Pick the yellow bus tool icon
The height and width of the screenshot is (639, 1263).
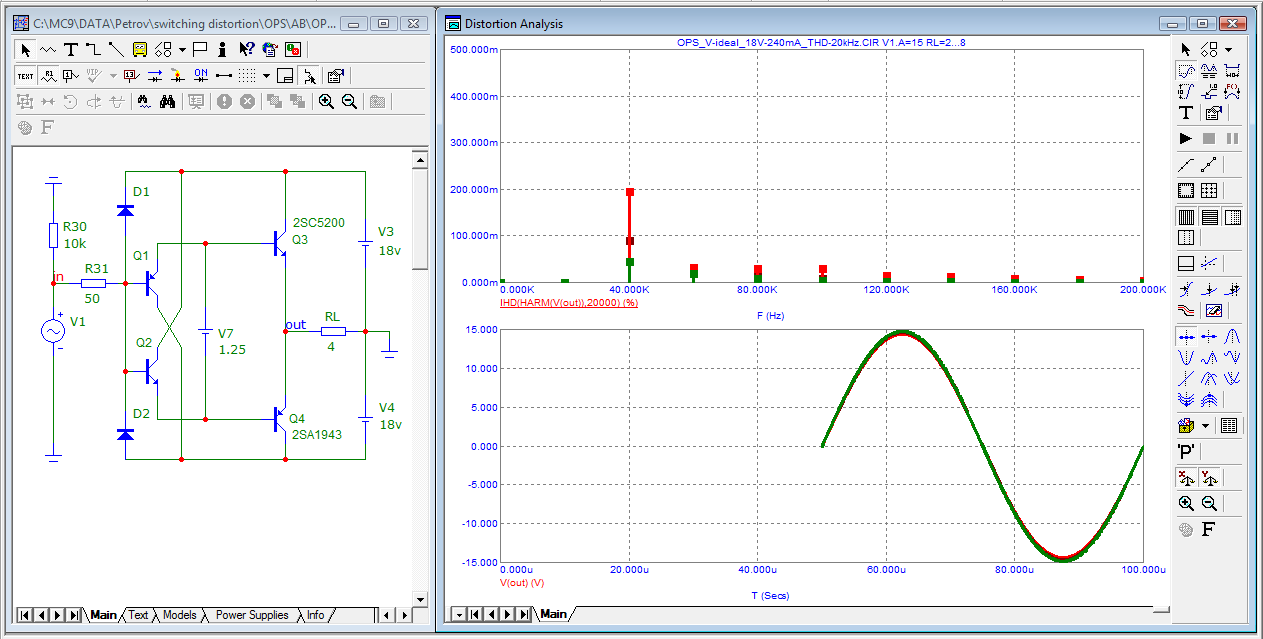click(139, 49)
